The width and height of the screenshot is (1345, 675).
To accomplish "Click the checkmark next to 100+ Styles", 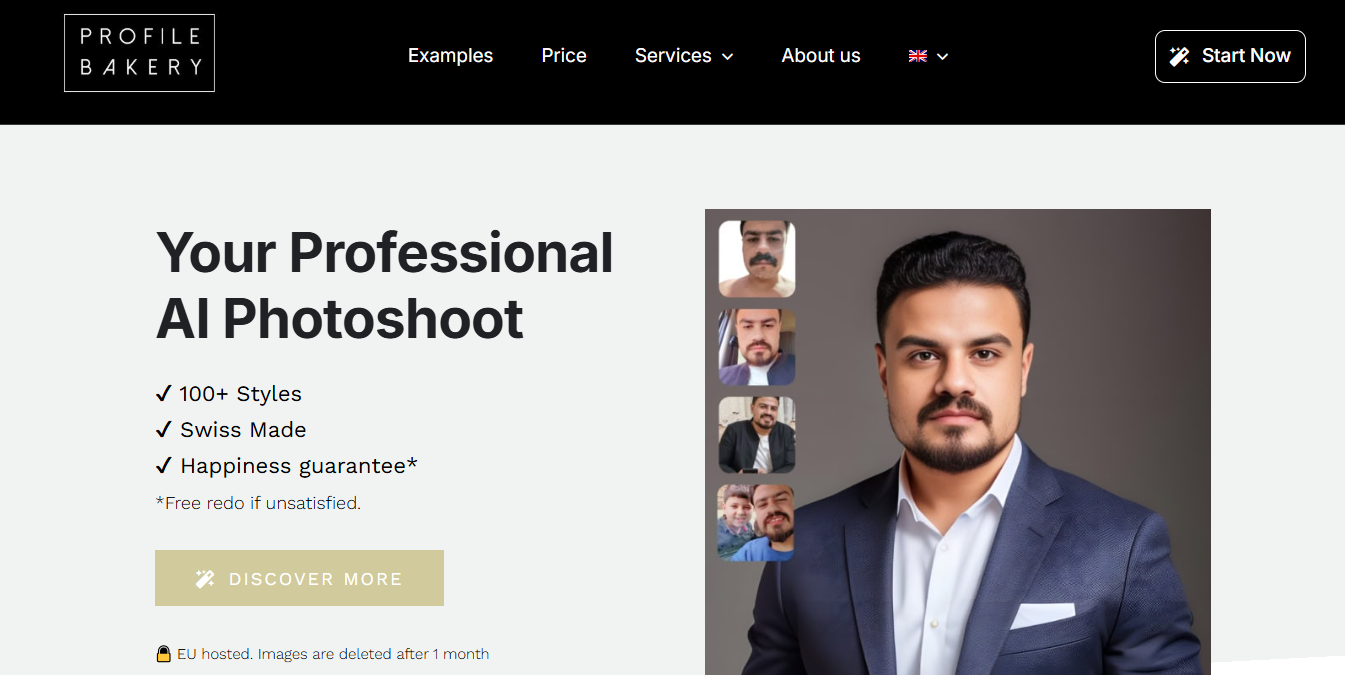I will click(x=164, y=394).
